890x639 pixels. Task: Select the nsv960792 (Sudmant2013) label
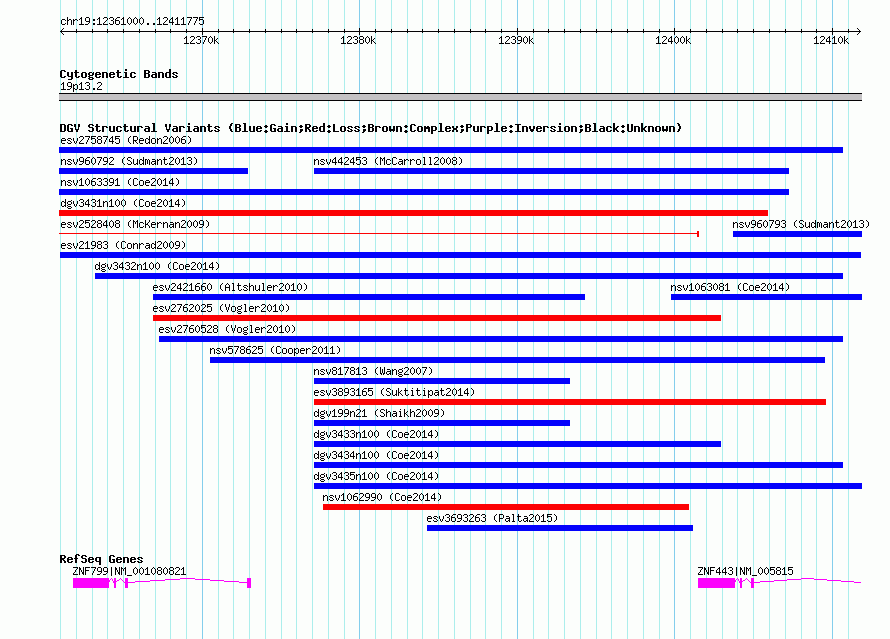click(x=129, y=161)
